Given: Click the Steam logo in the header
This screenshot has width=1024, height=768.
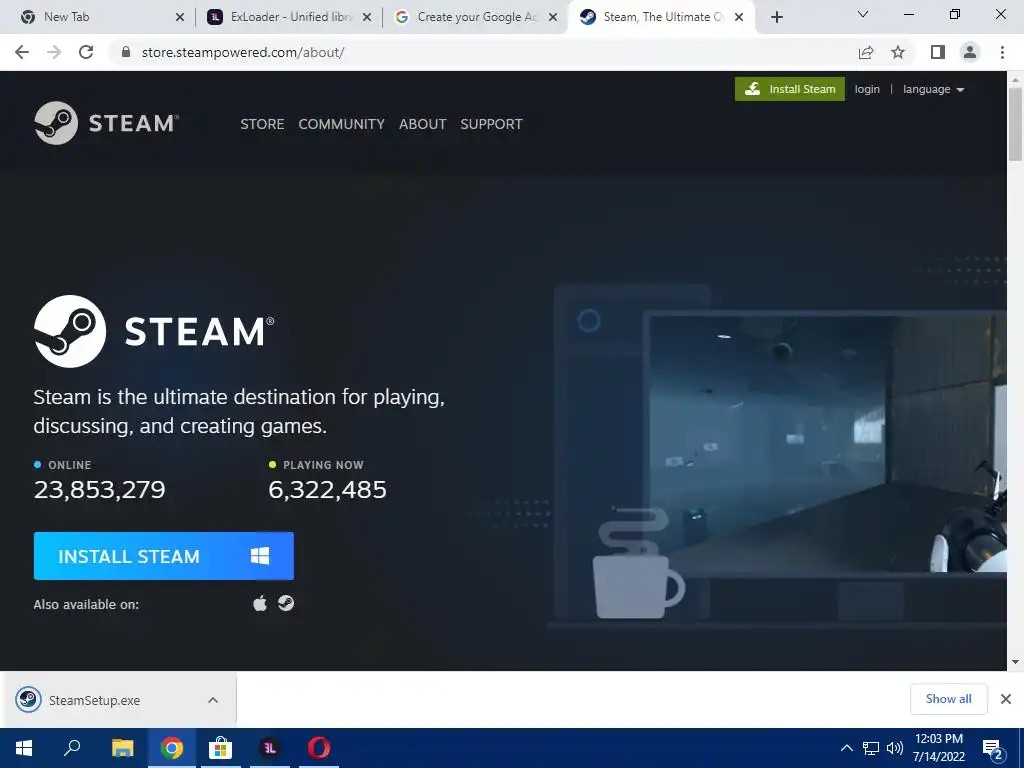Looking at the screenshot, I should [x=106, y=123].
